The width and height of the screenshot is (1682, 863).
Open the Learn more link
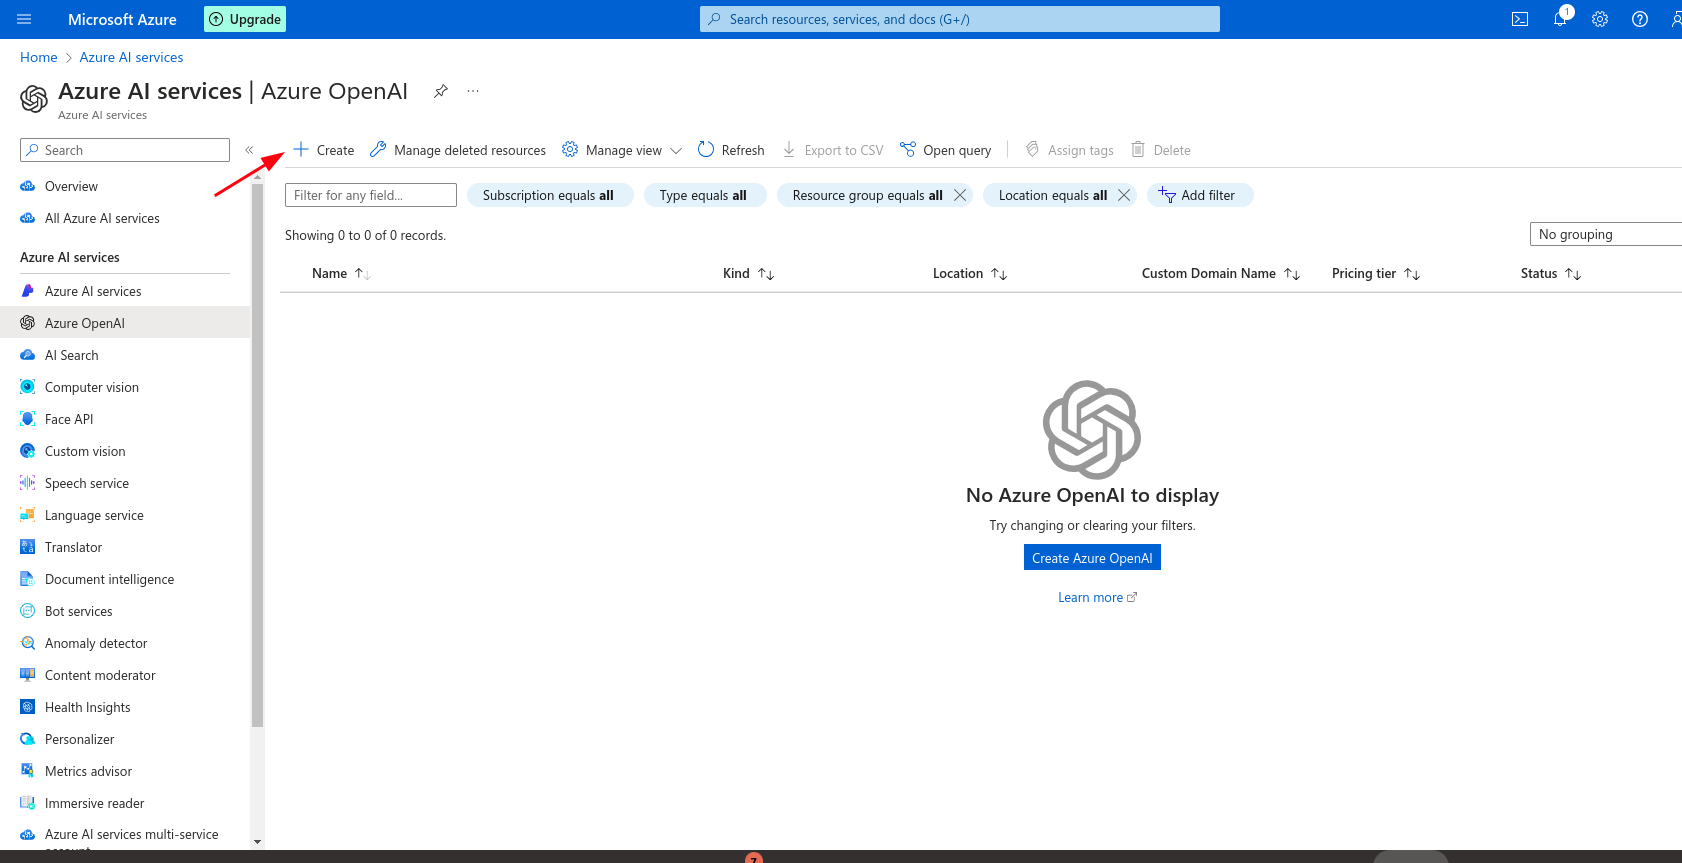[x=1097, y=597]
